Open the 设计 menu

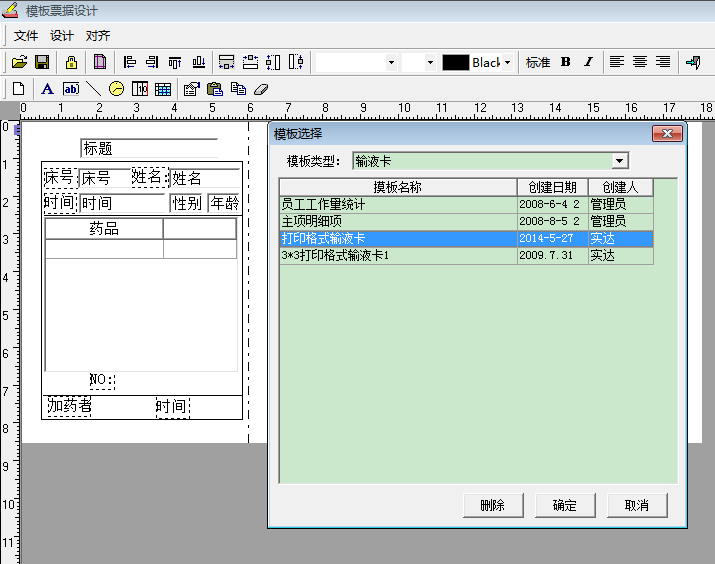click(62, 36)
